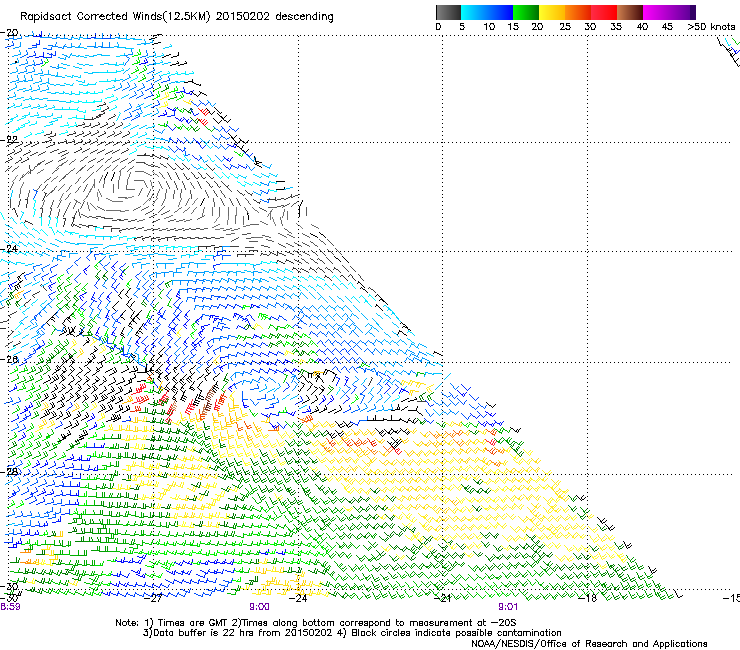Viewport: 740px width, 650px height.
Task: Click the legend tick label '40'
Action: click(x=642, y=27)
